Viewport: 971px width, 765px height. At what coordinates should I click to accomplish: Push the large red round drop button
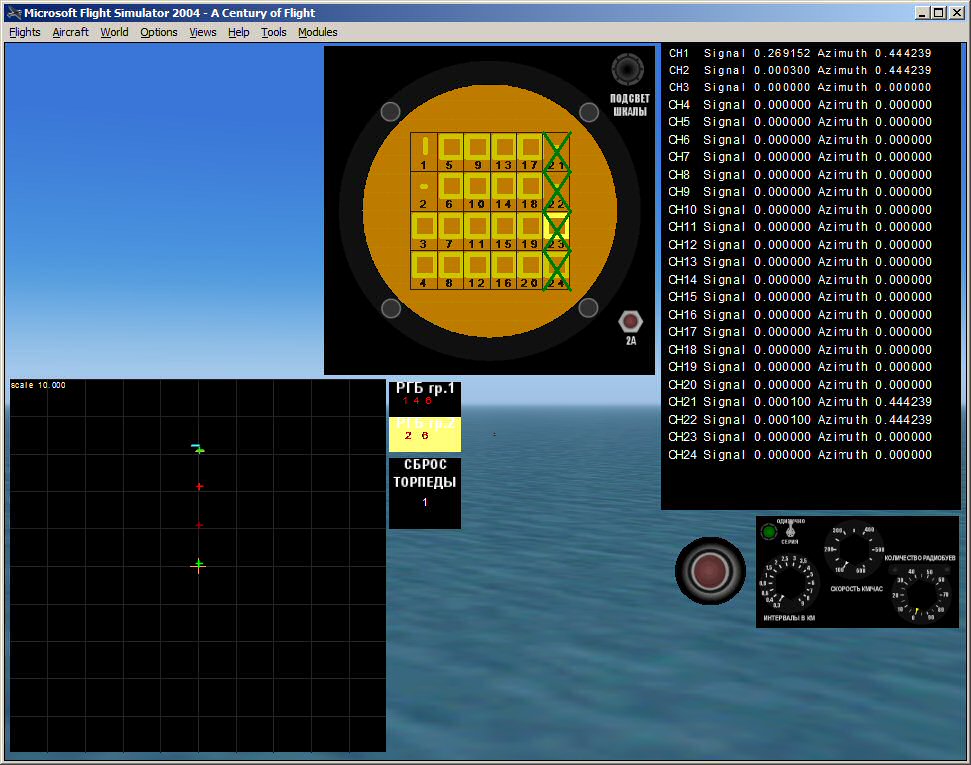click(710, 570)
